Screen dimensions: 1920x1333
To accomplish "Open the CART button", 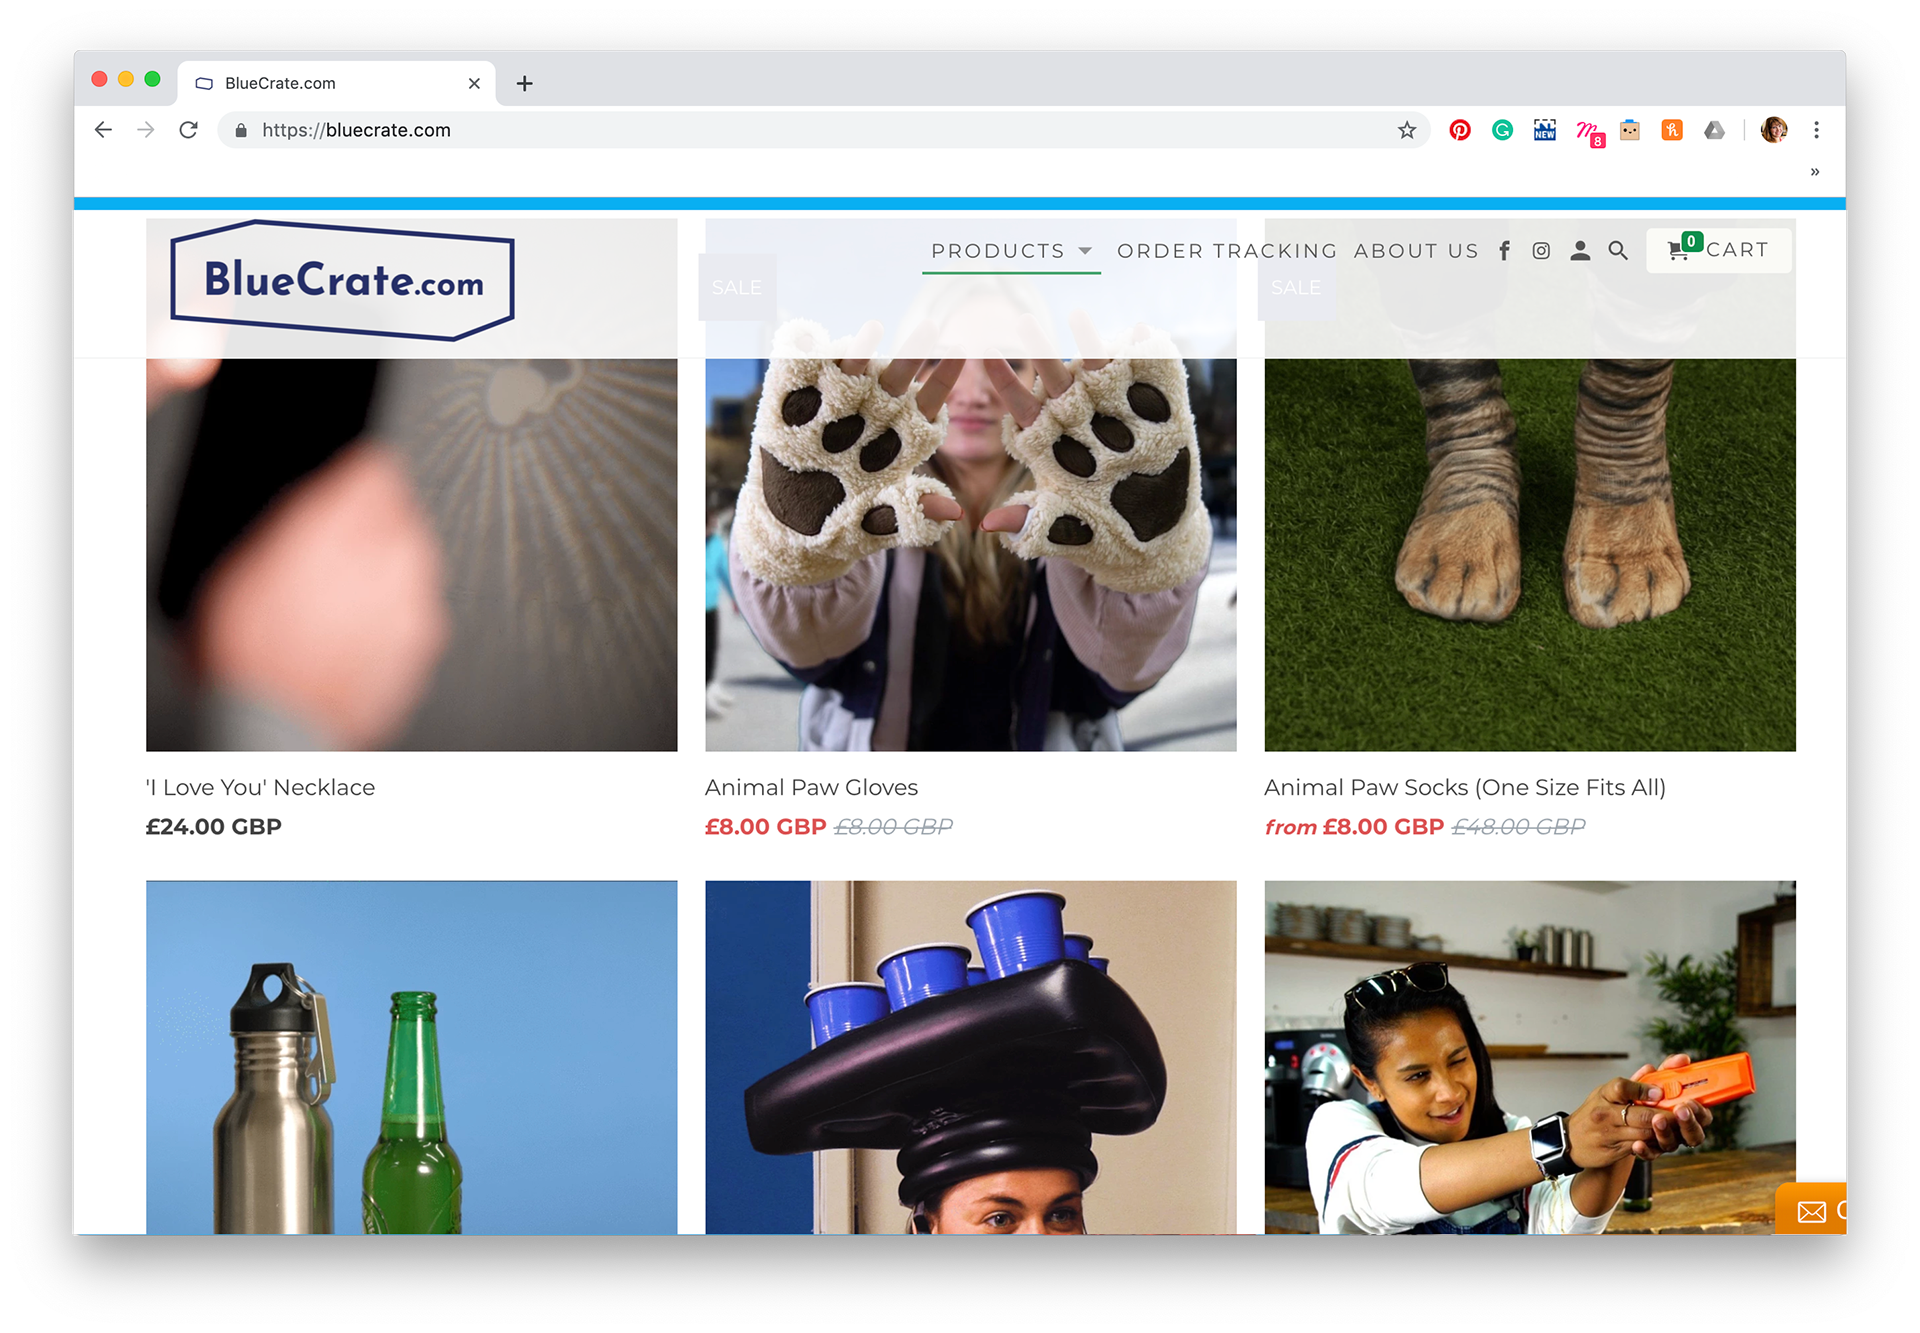I will 1718,250.
